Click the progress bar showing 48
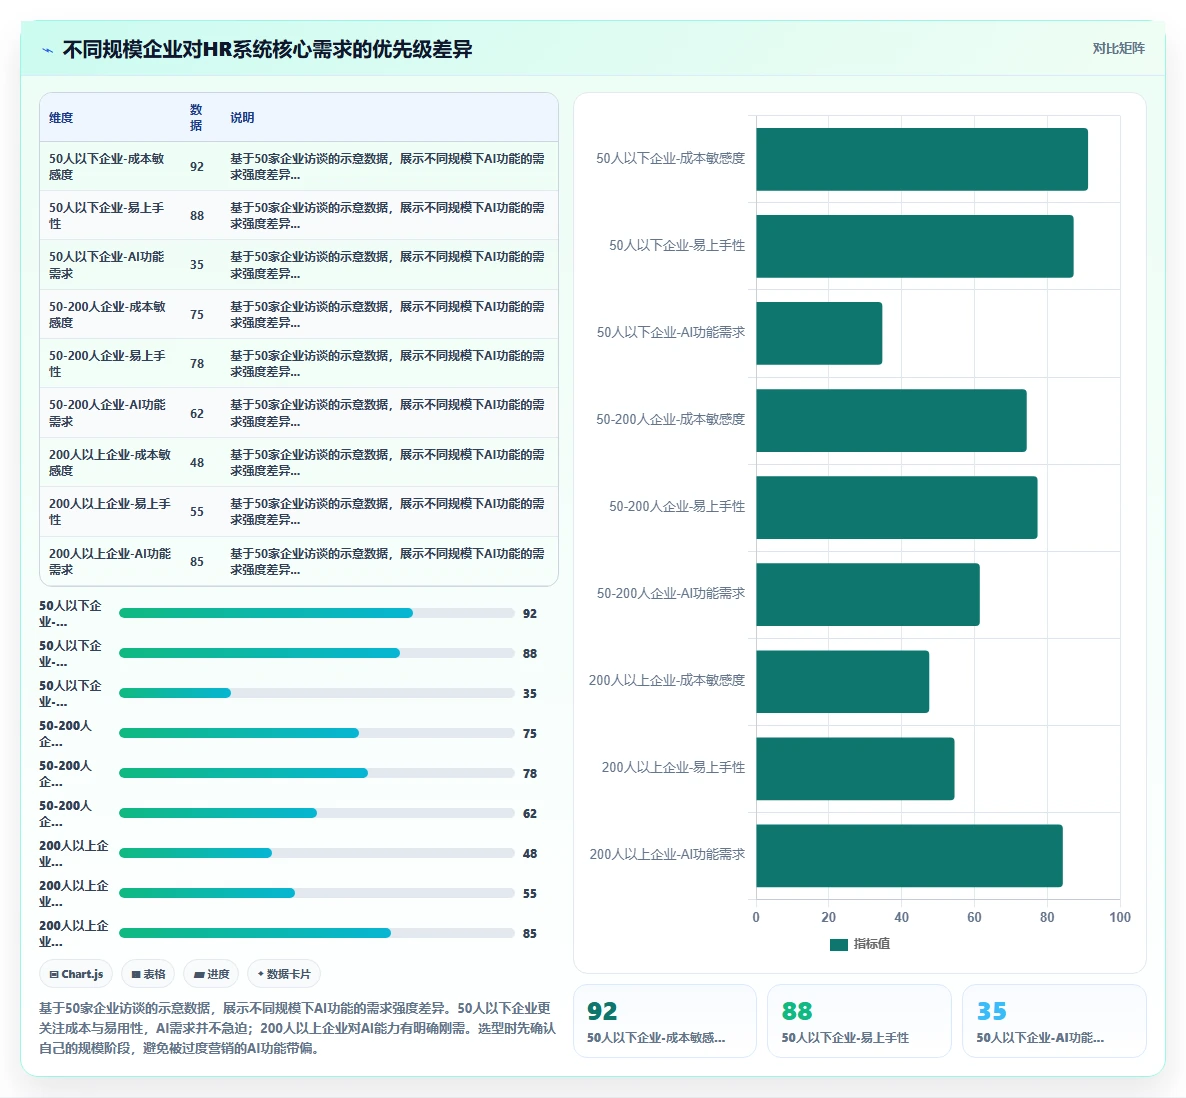Viewport: 1186px width, 1098px height. pos(317,853)
